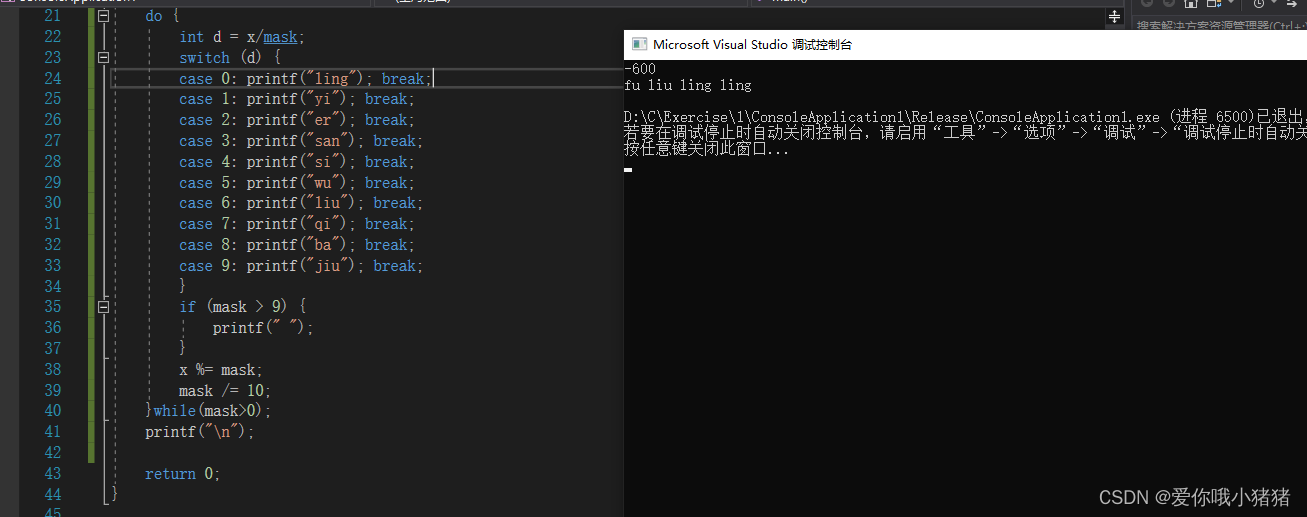1307x517 pixels.
Task: Click the "}while(mask>0);" line
Action: pyautogui.click(x=208, y=411)
